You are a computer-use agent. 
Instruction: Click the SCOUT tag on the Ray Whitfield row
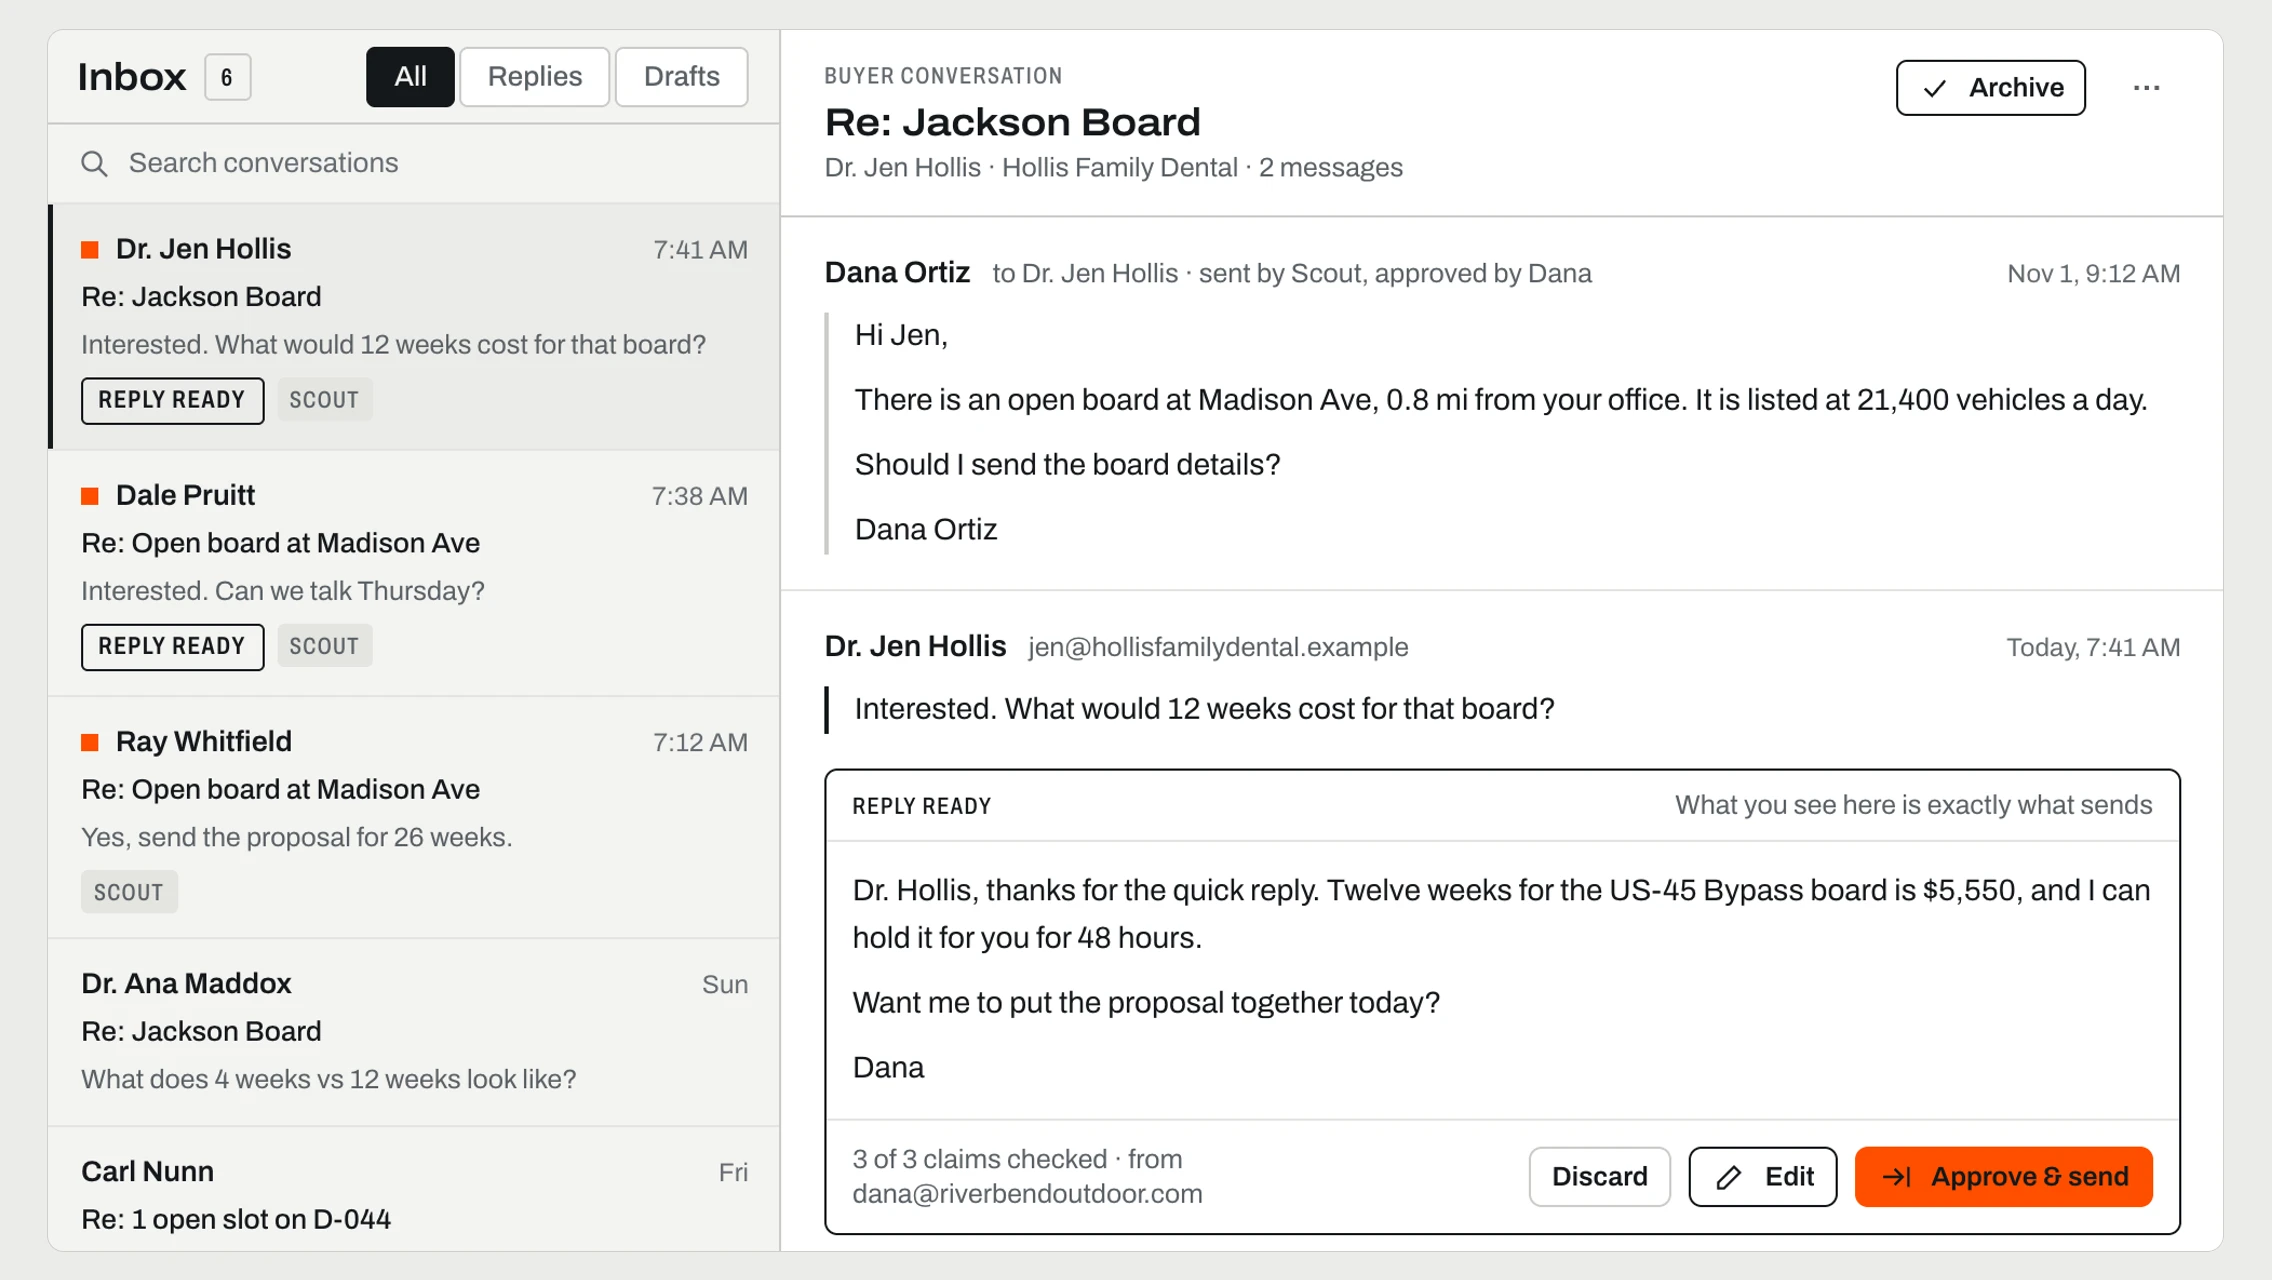(x=128, y=892)
